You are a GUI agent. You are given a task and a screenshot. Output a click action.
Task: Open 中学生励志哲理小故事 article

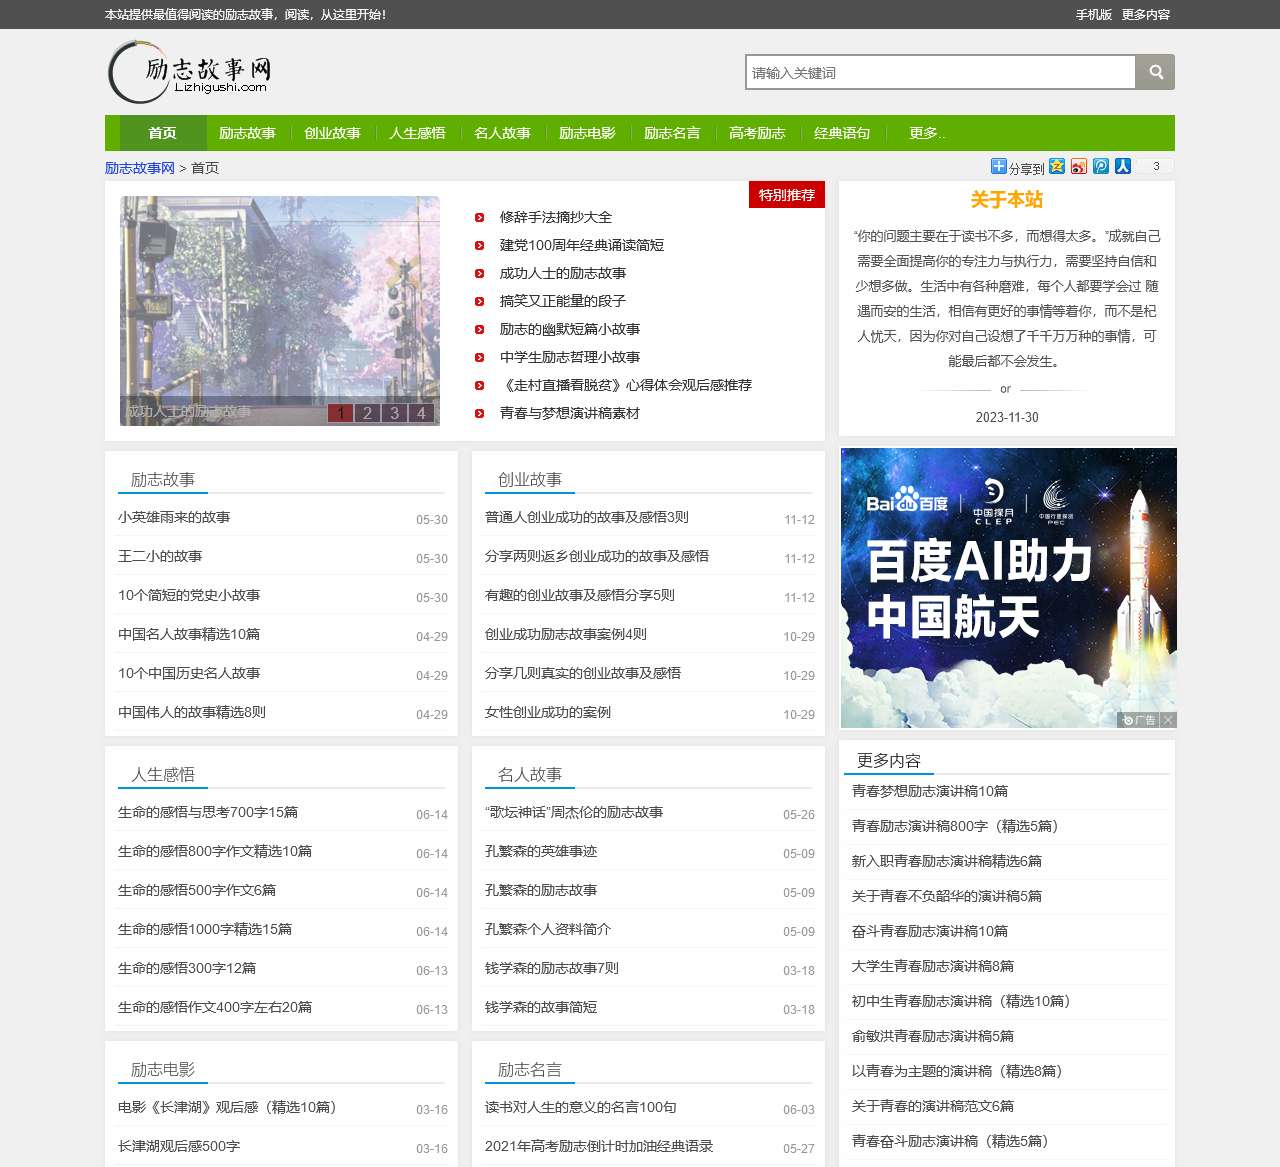[570, 357]
